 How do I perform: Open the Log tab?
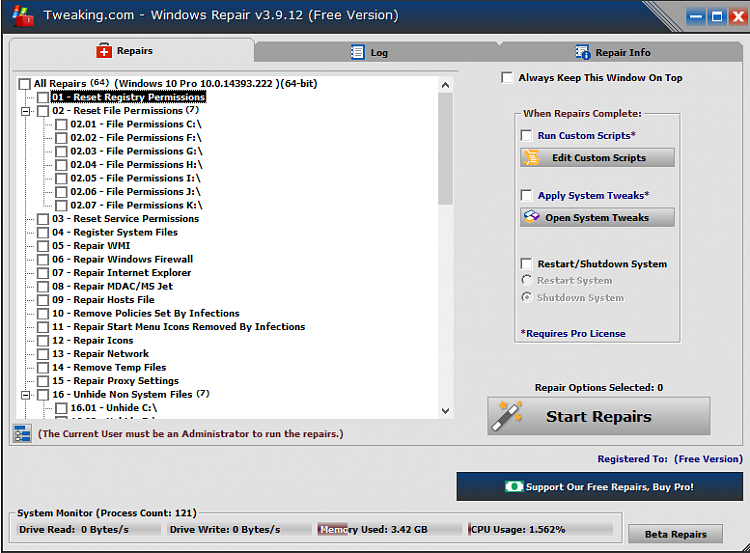pos(376,52)
